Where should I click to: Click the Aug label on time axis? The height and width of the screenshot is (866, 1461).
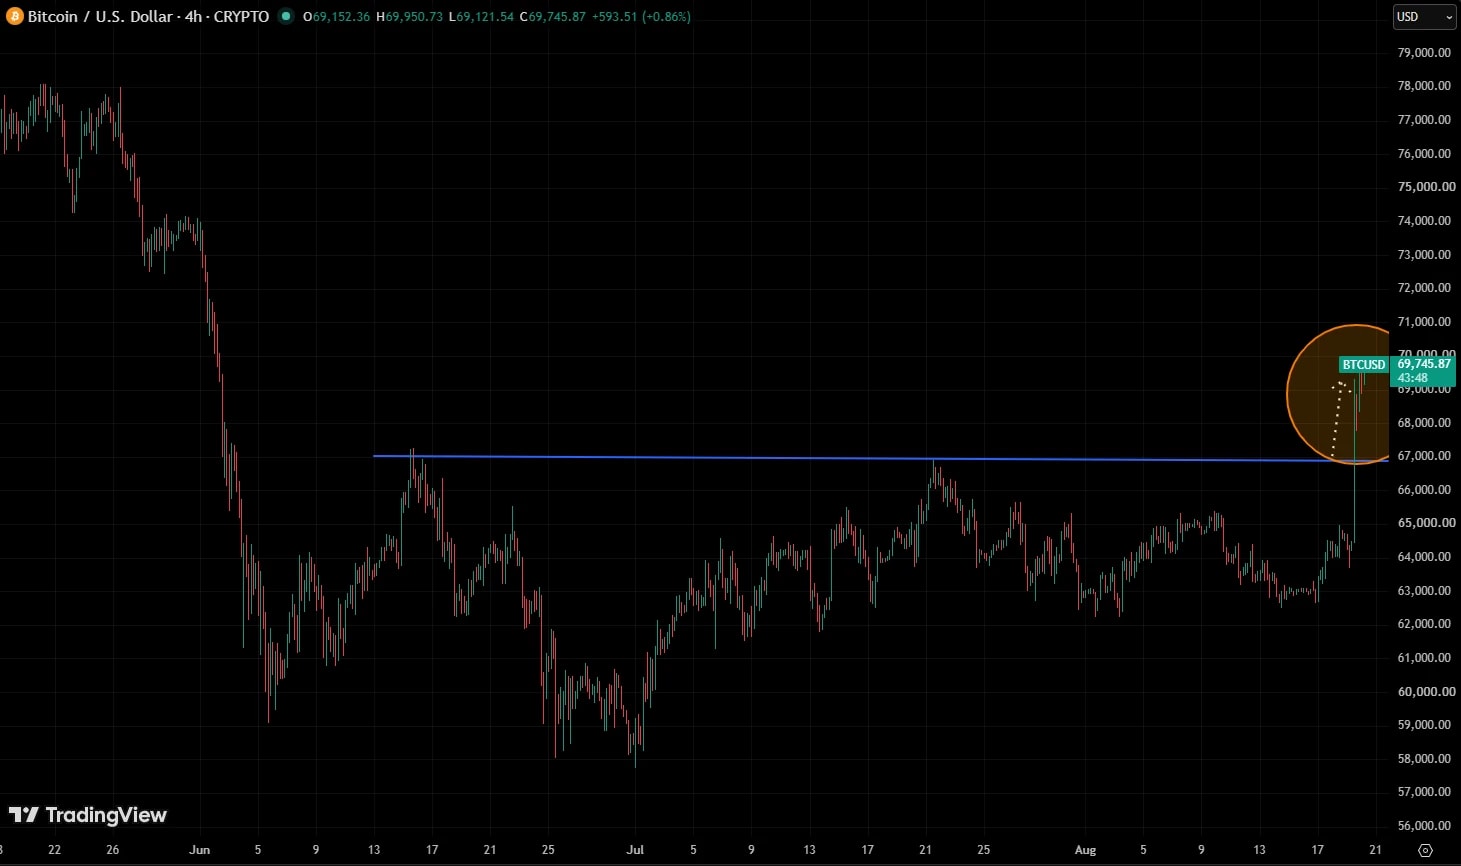[x=1085, y=850]
